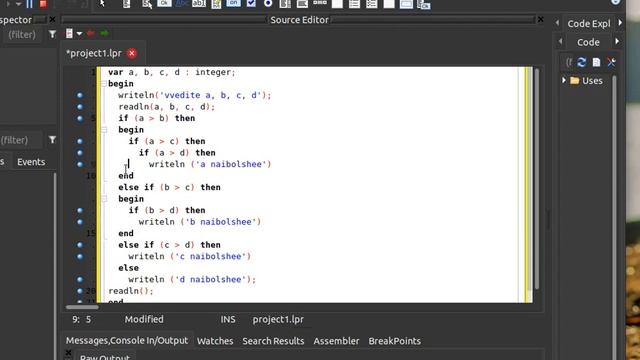Screen dimensions: 640x360
Task: Pick the TScrollBar component icon
Action: pos(320,3)
